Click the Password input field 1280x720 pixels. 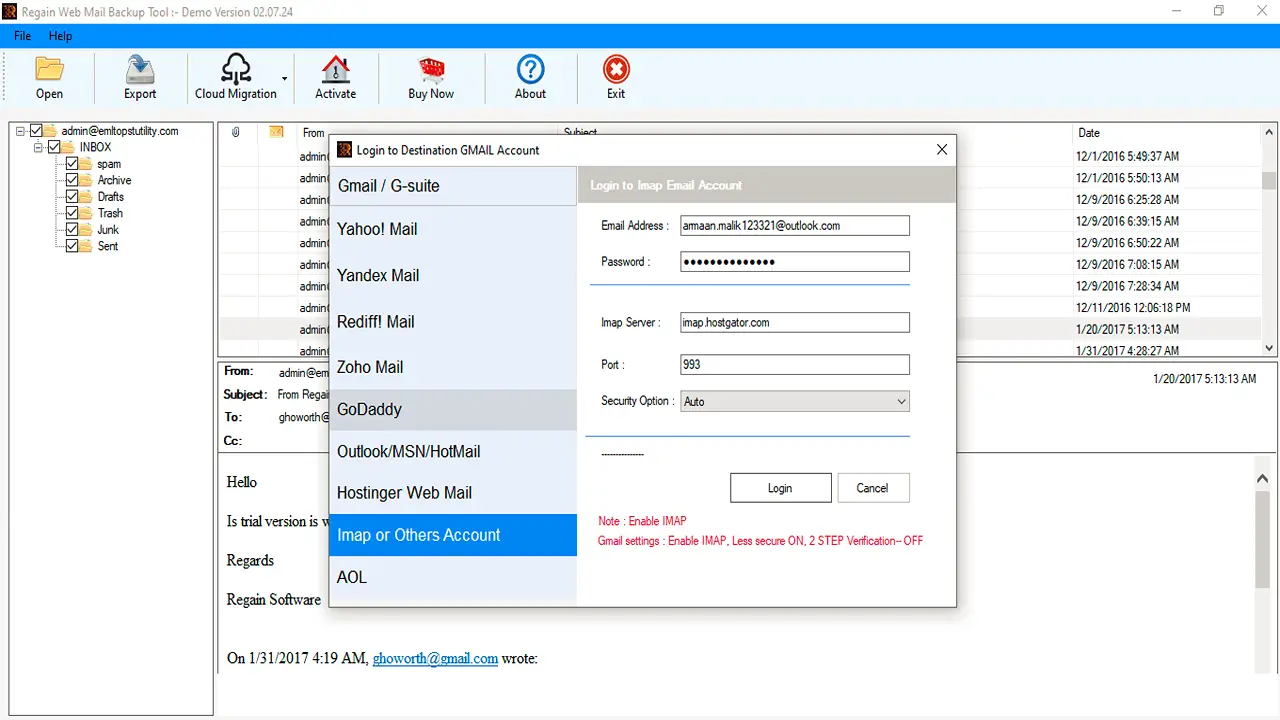pos(795,262)
